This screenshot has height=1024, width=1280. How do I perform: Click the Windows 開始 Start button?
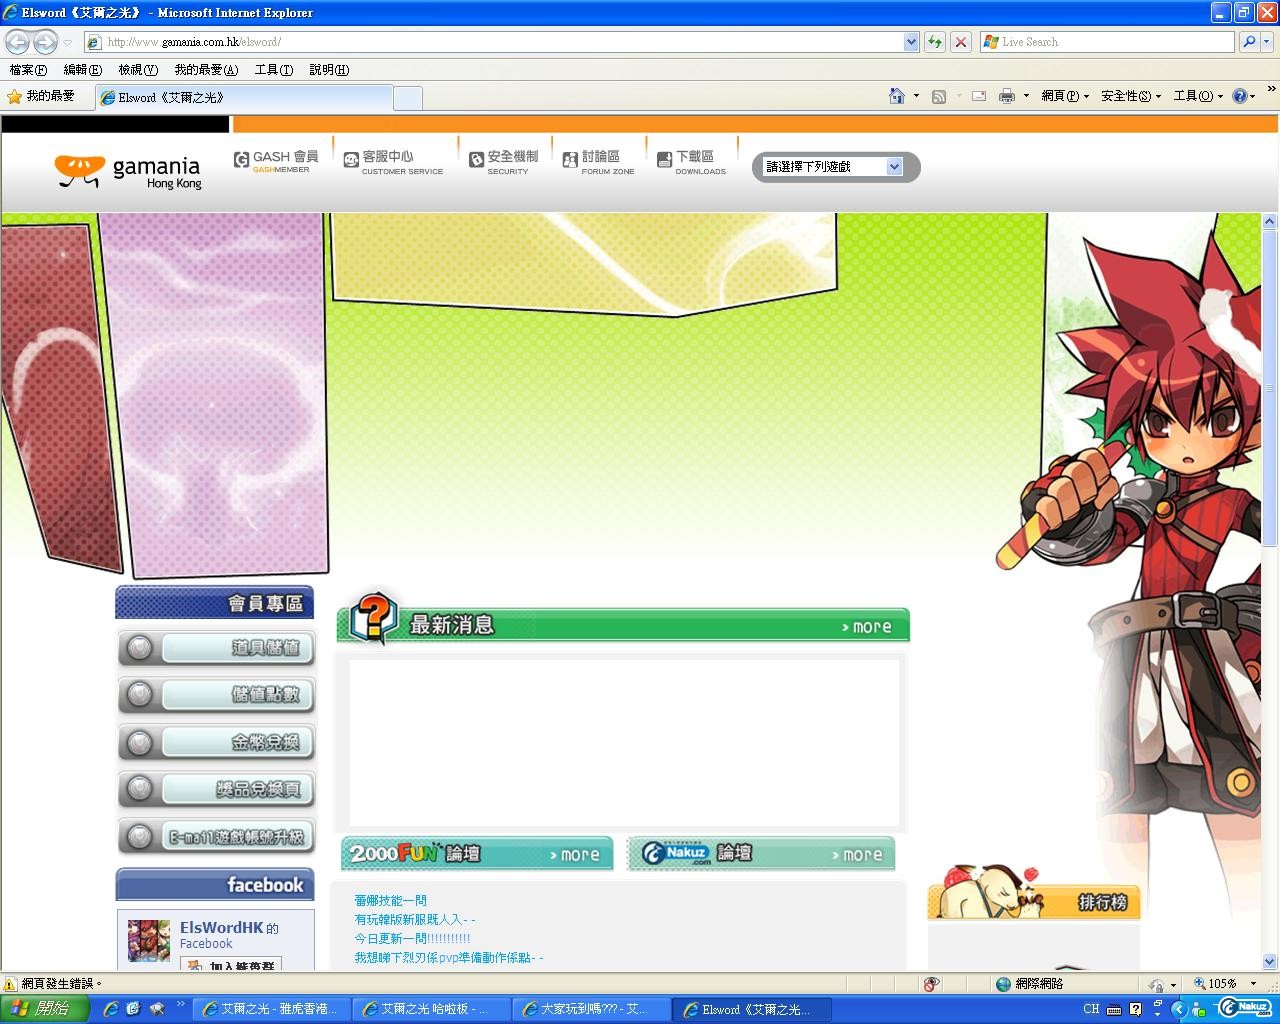[x=46, y=1009]
